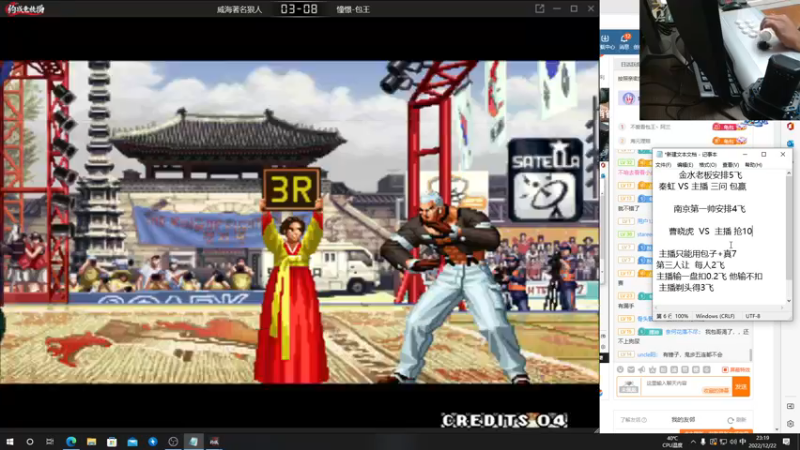Click the megaphone icon in chat toolbar
This screenshot has height=450, width=800.
(642, 369)
